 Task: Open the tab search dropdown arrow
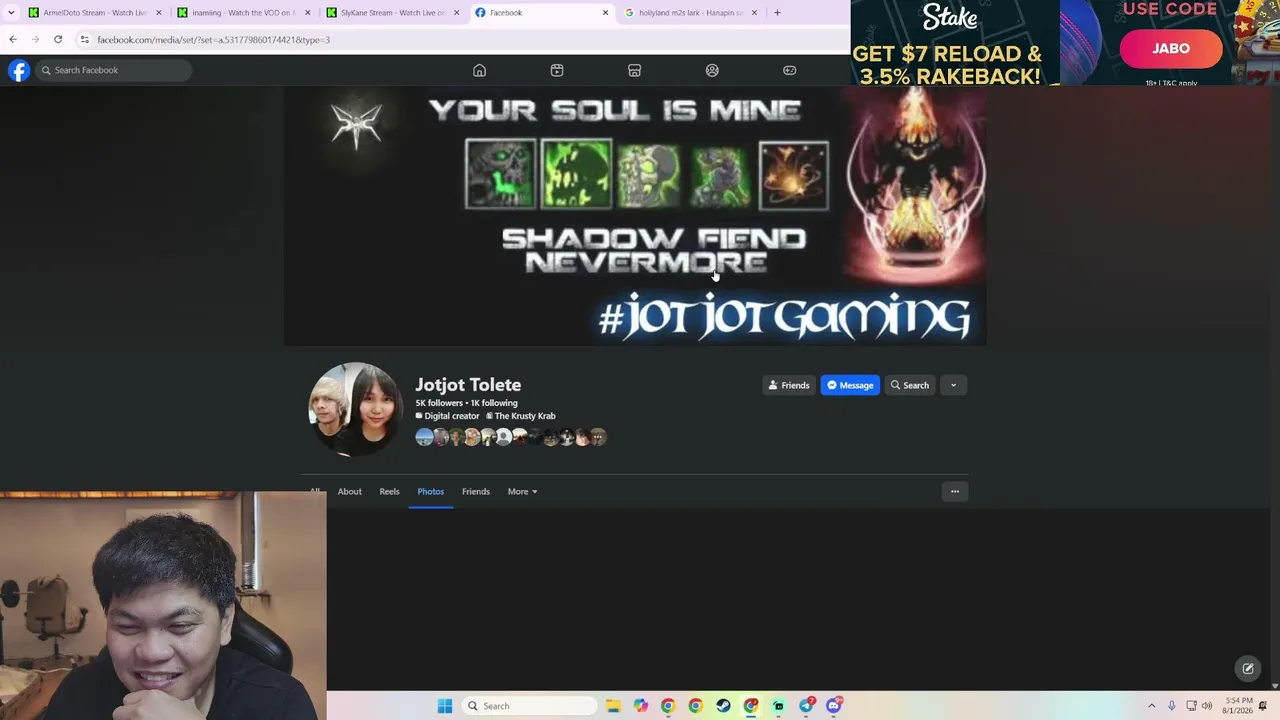pos(10,12)
